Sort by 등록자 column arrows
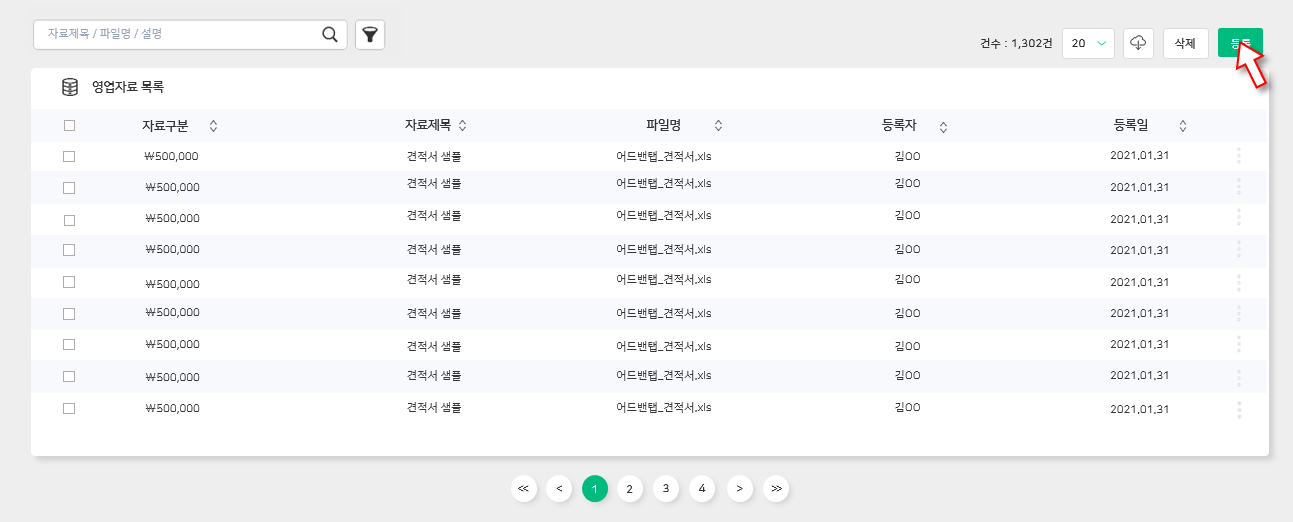1293x522 pixels. click(x=943, y=126)
